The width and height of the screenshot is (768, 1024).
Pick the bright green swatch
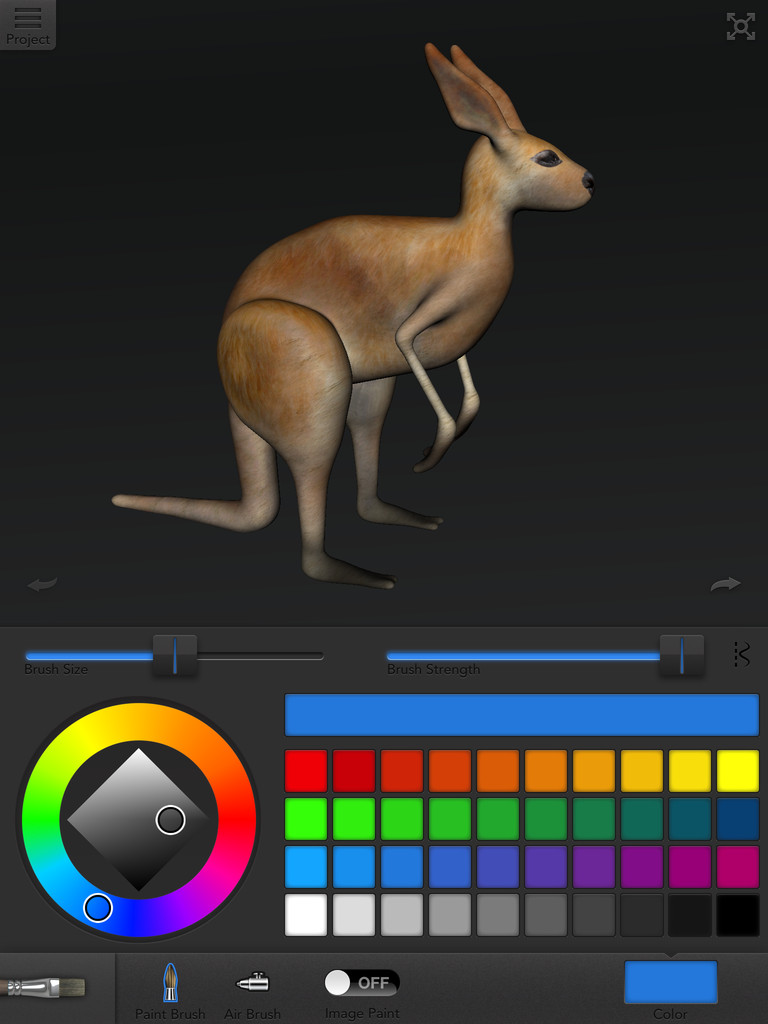click(x=306, y=819)
